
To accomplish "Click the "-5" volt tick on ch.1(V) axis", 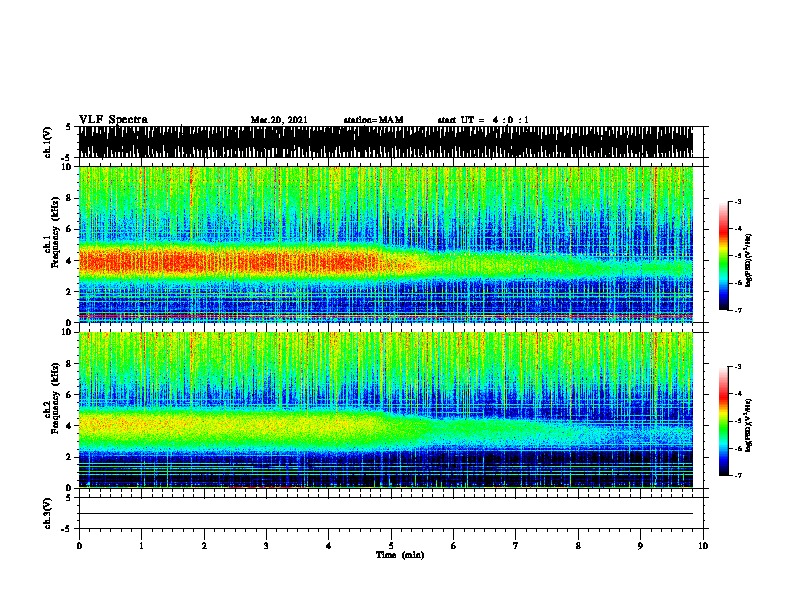I will 67,158.
